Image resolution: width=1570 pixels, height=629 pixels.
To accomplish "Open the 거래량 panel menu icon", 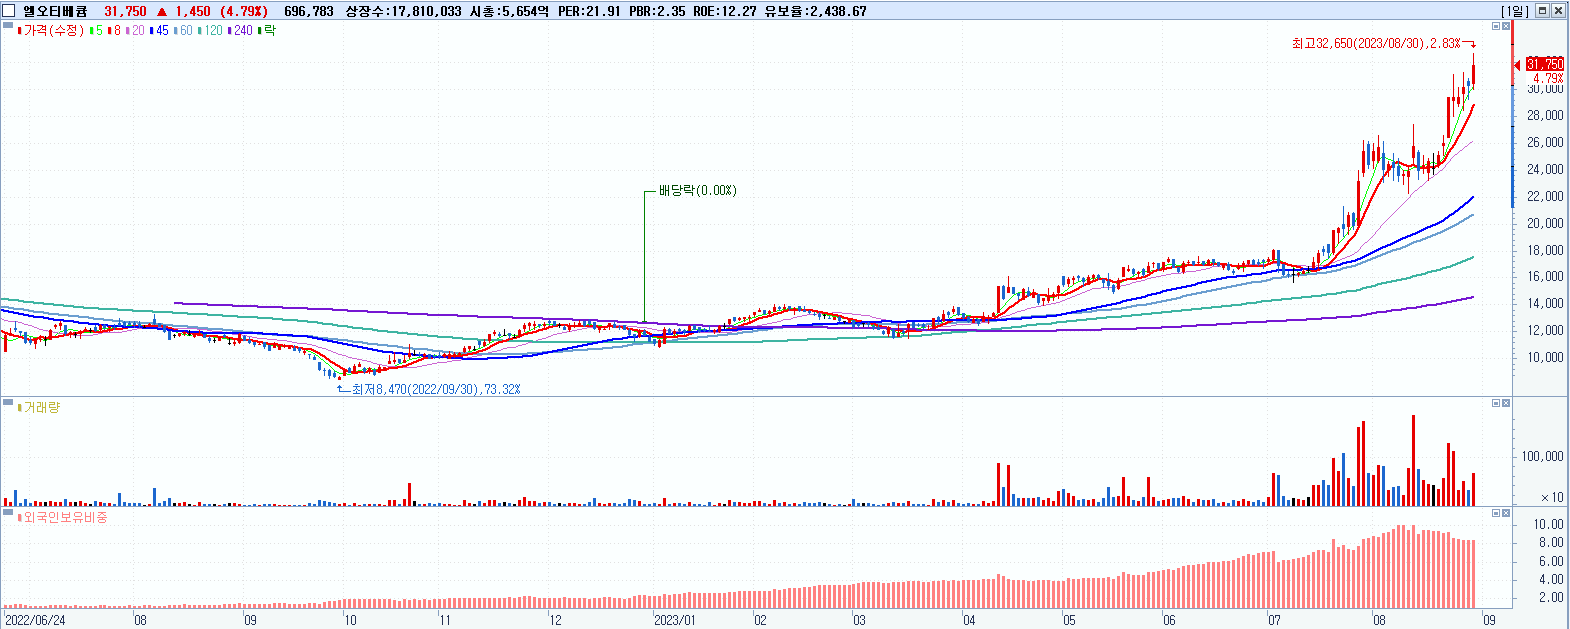I will [x=8, y=403].
